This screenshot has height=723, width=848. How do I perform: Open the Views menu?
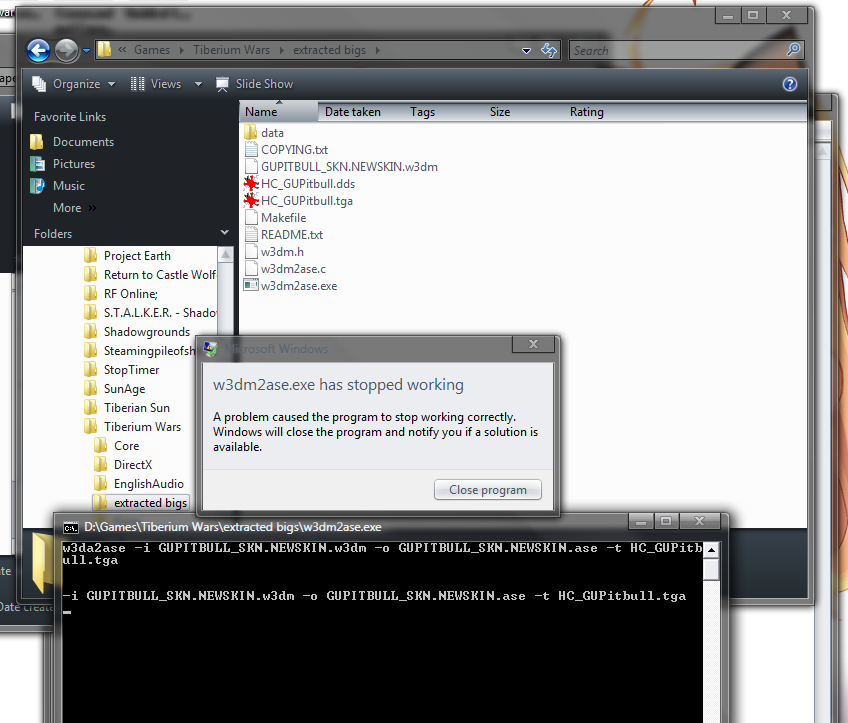click(x=156, y=84)
